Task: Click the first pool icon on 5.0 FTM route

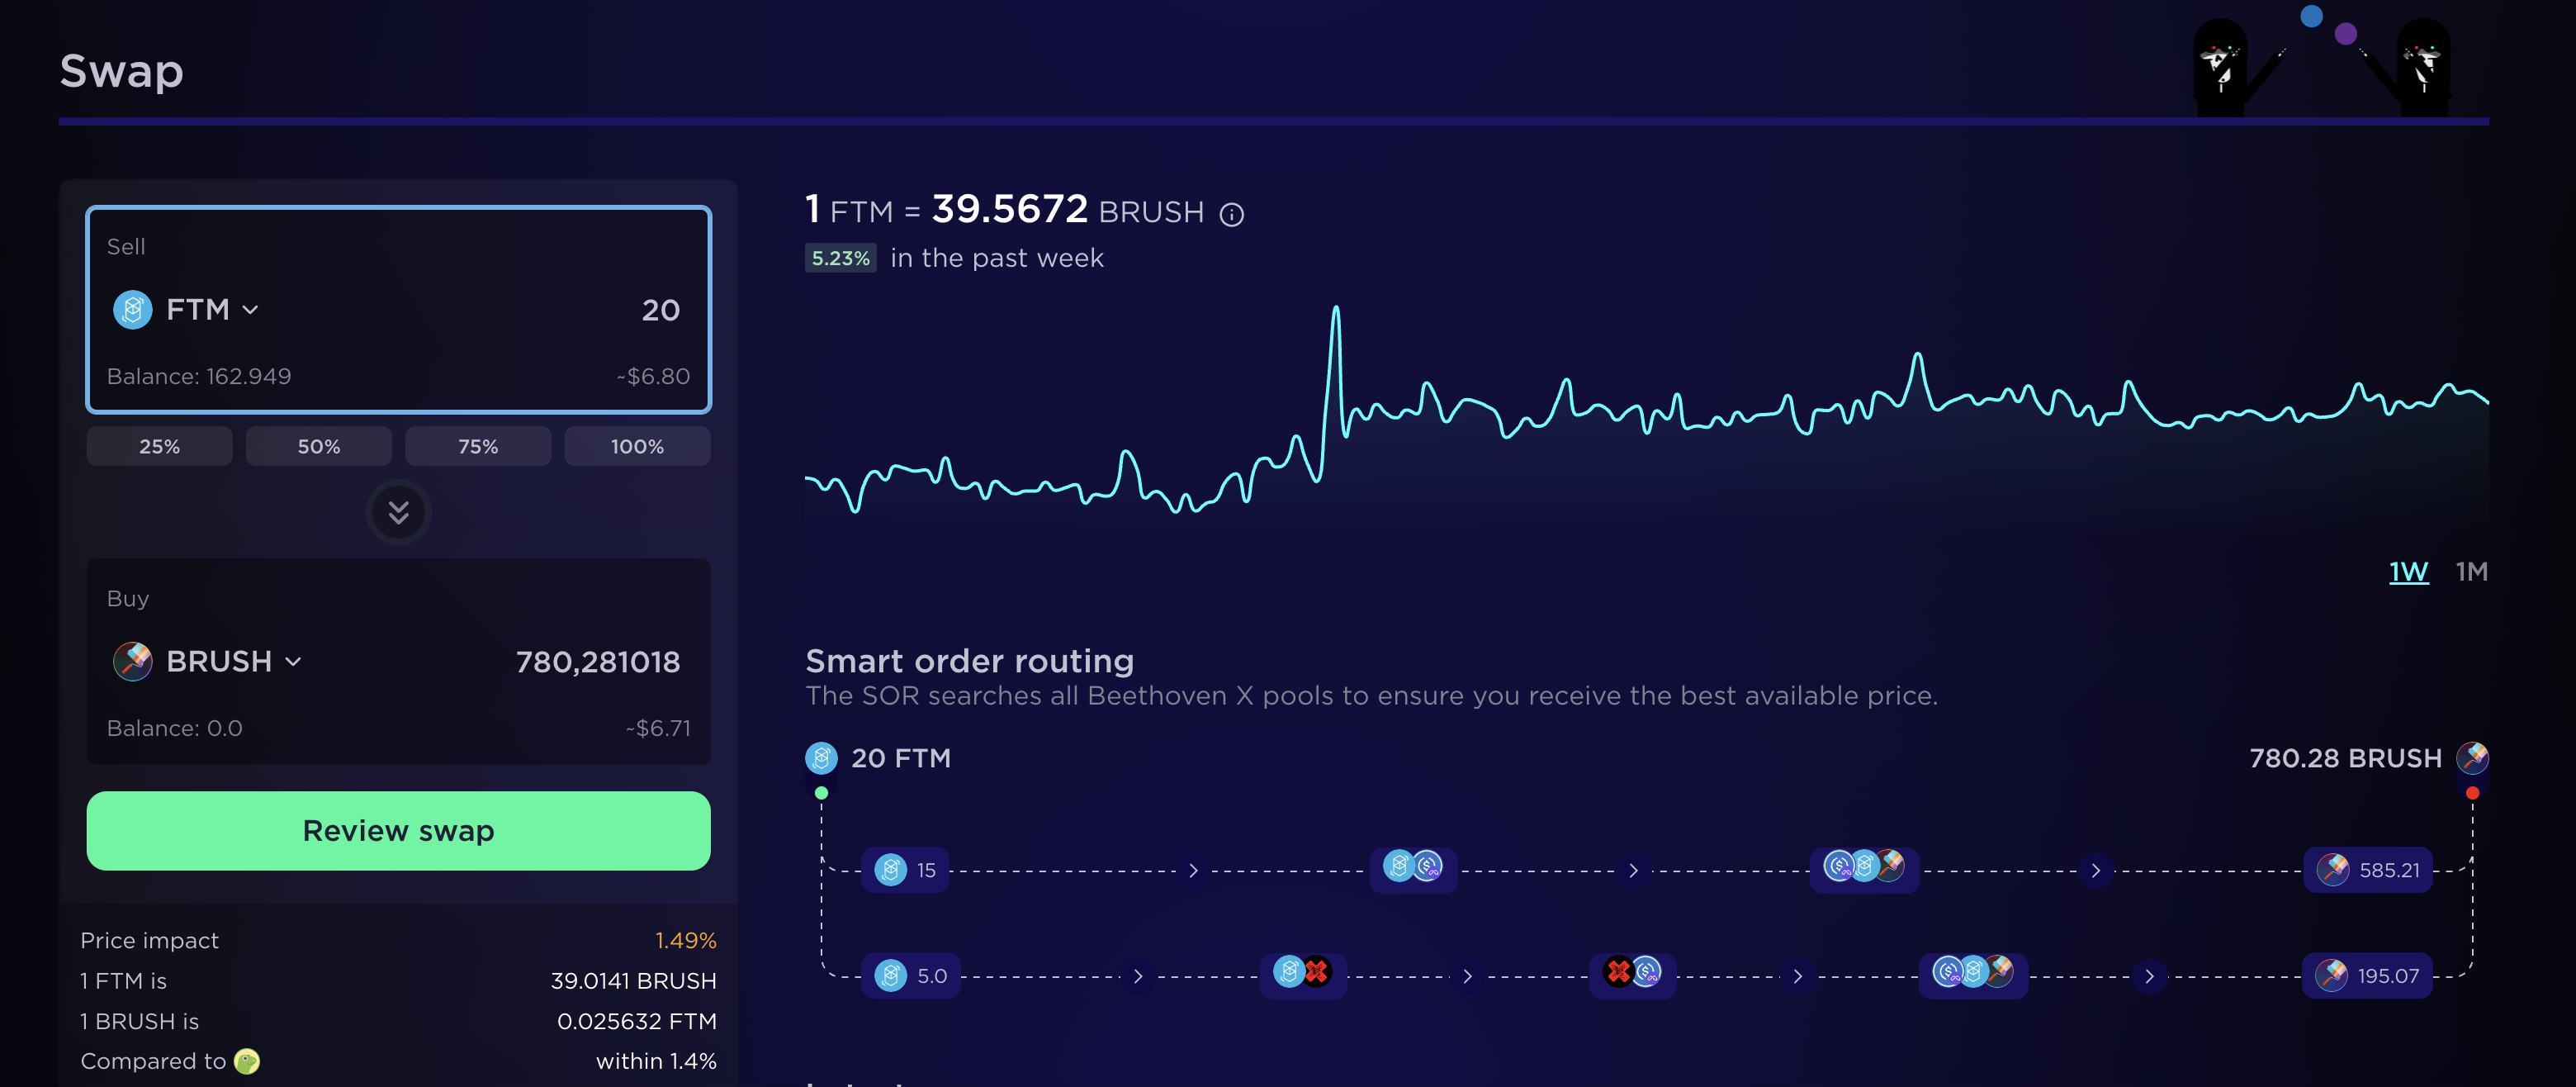Action: click(x=1302, y=972)
